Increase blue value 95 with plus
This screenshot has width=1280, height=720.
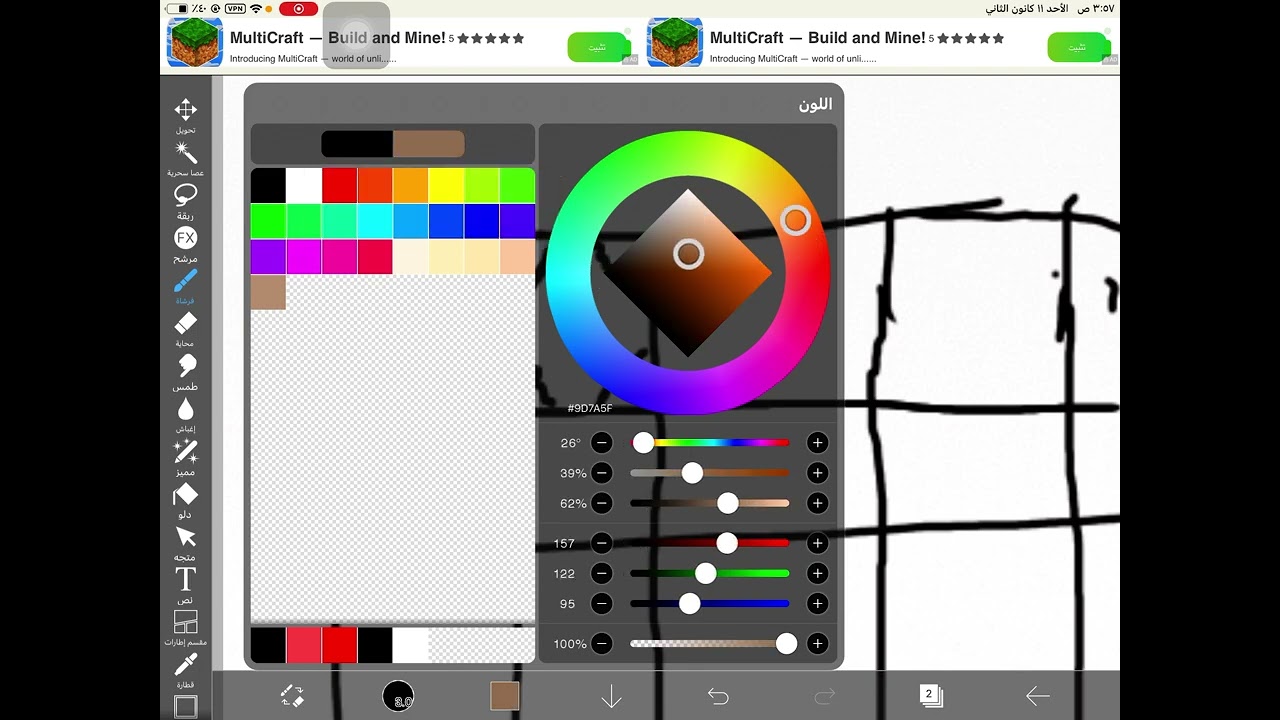817,604
